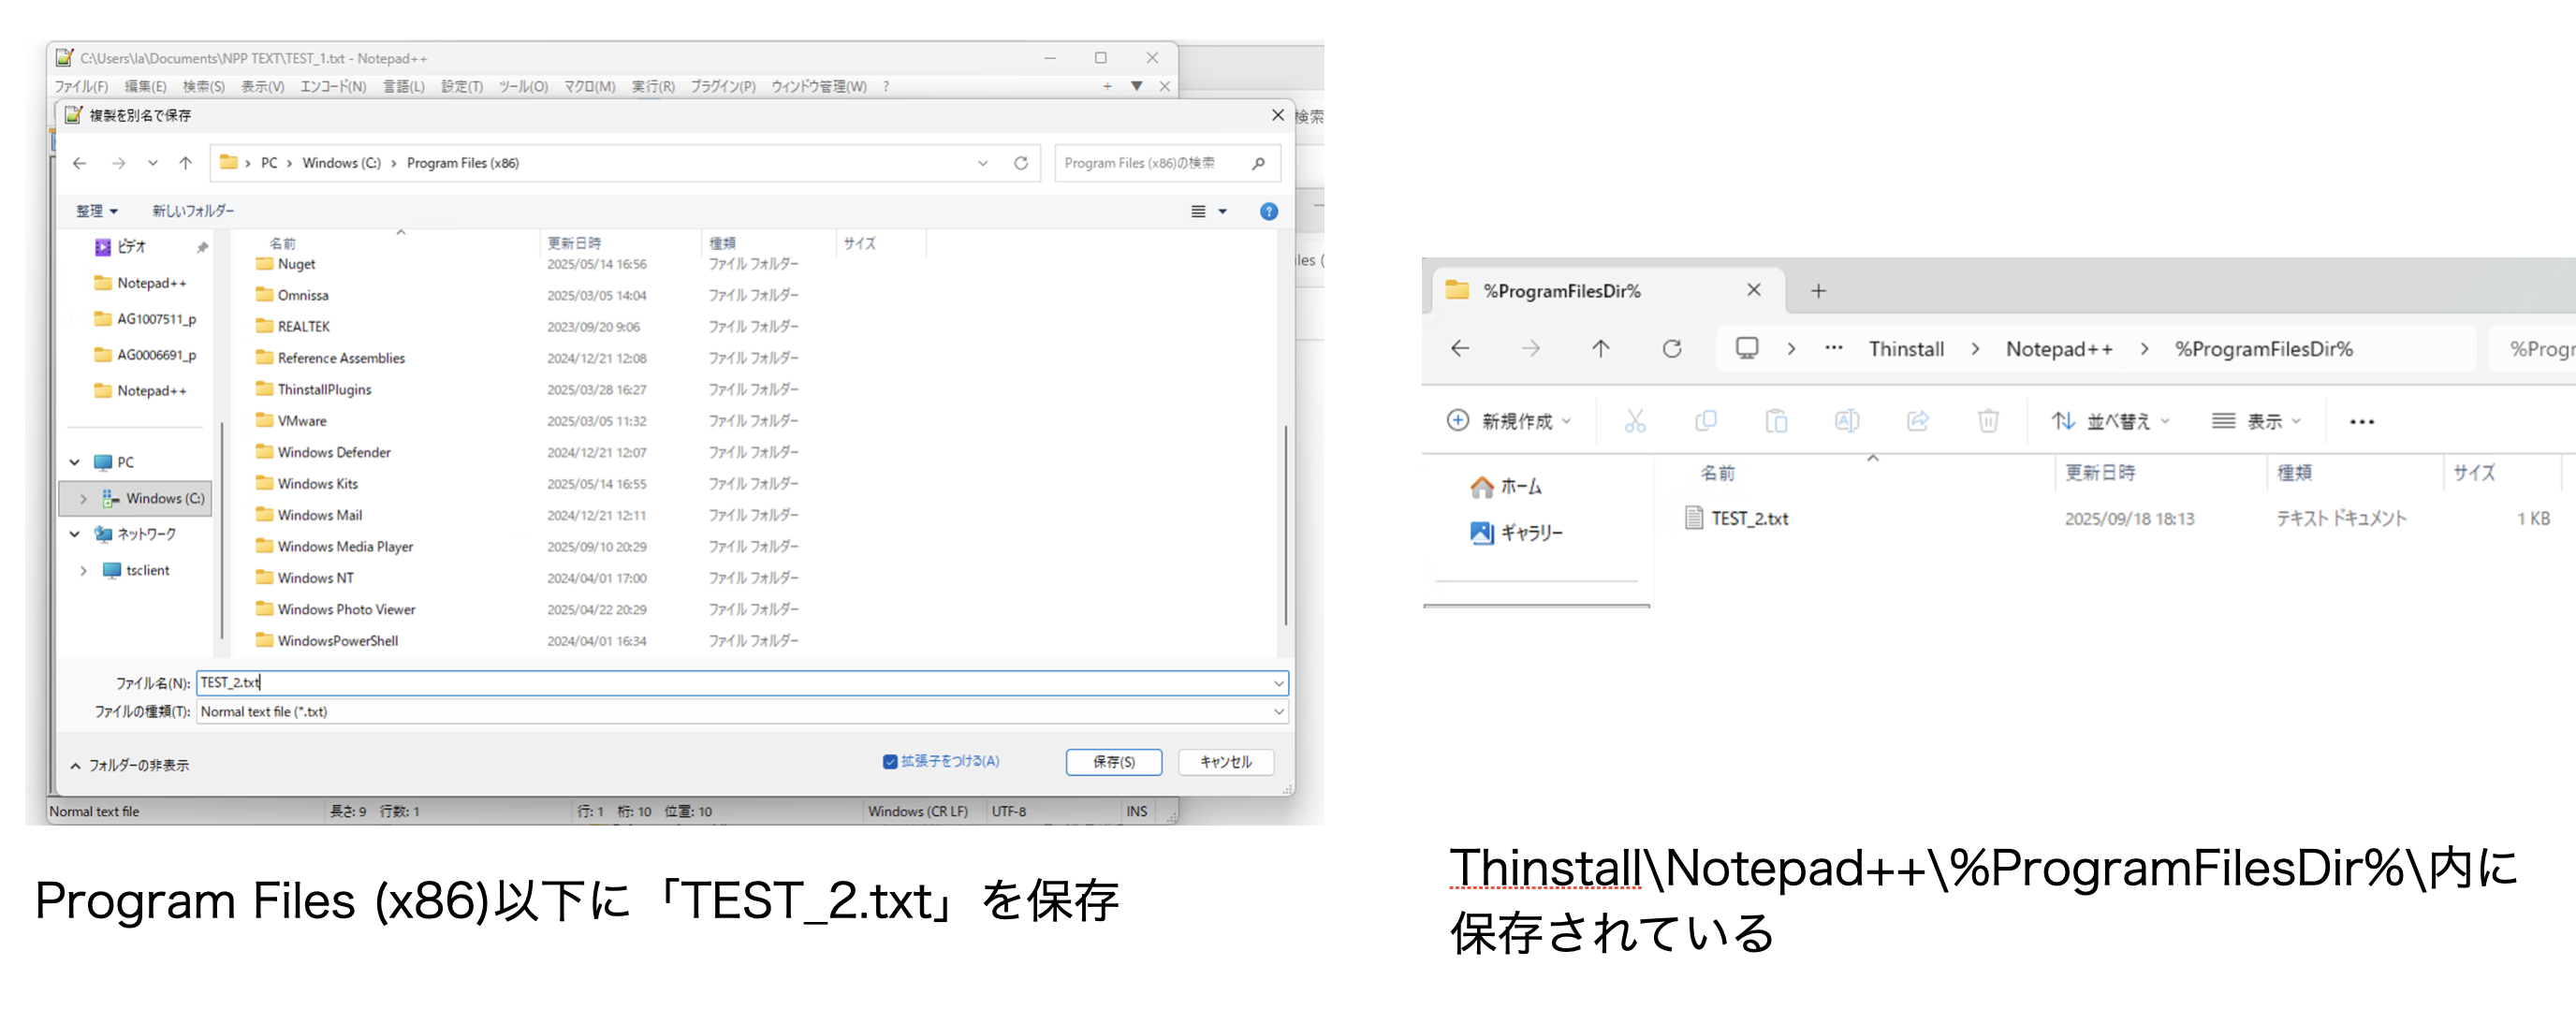2576x1024 pixels.
Task: Navigate up to the parent folder
Action: (185, 163)
